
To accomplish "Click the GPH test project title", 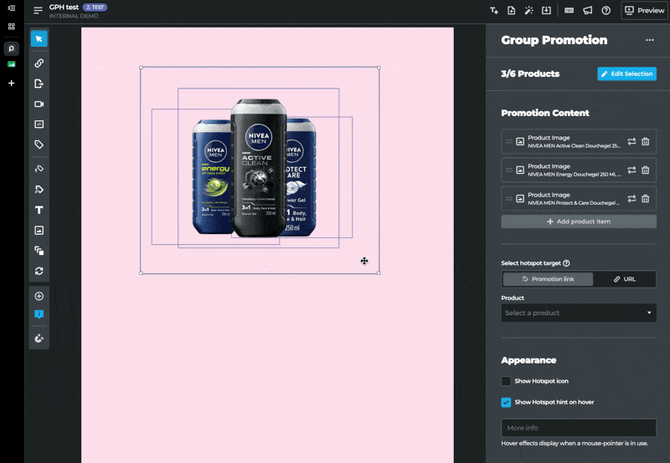I will 64,7.
